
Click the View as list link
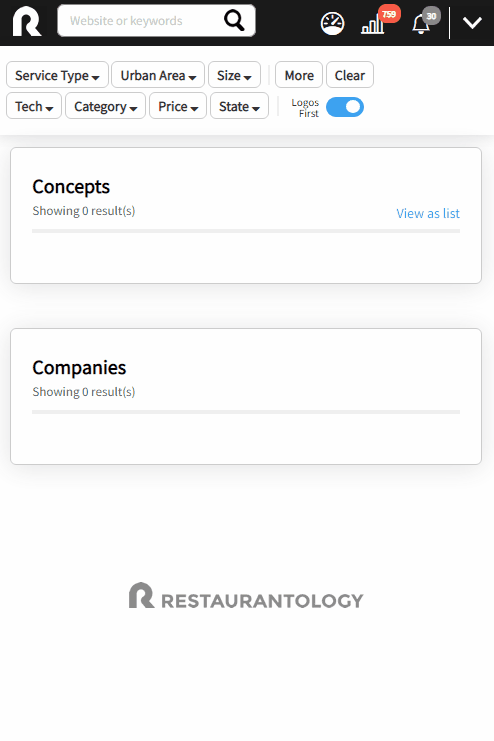click(428, 214)
